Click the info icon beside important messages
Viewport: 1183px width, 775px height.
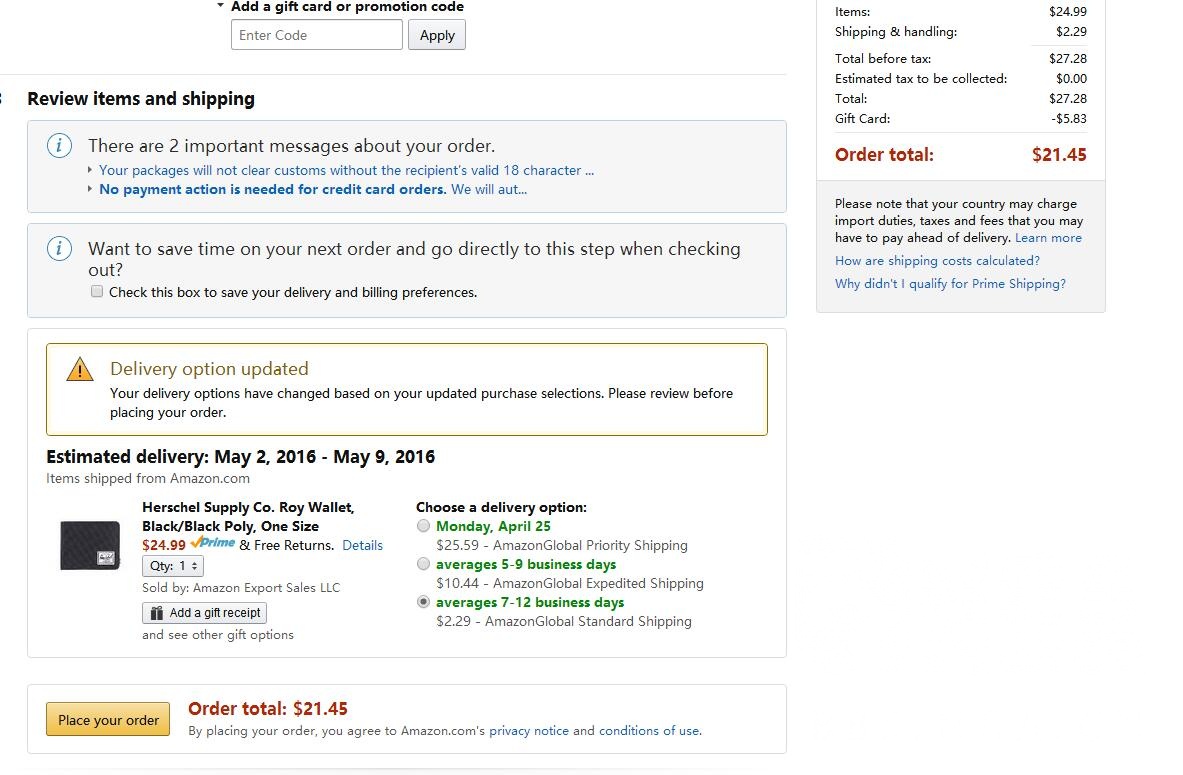59,146
